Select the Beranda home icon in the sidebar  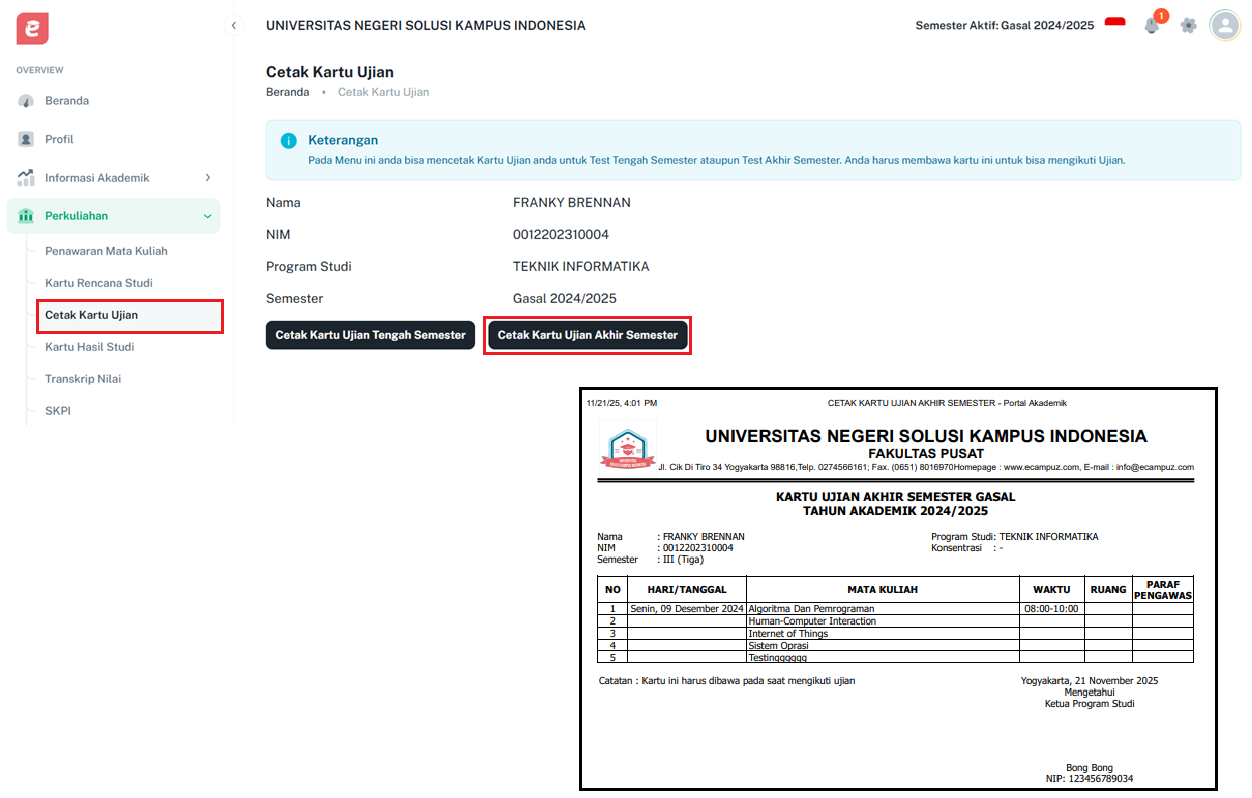(24, 101)
